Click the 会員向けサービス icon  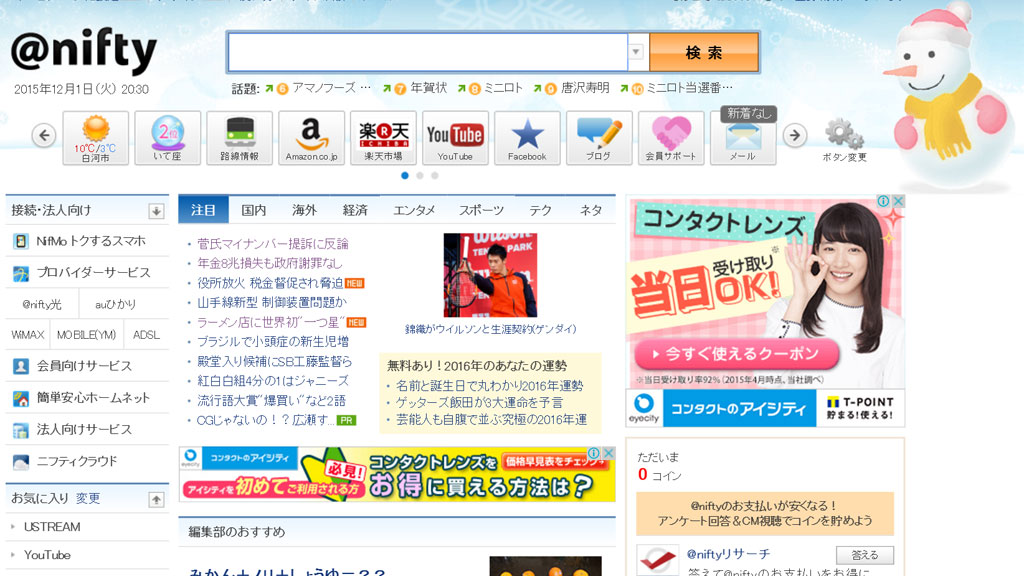[x=21, y=366]
